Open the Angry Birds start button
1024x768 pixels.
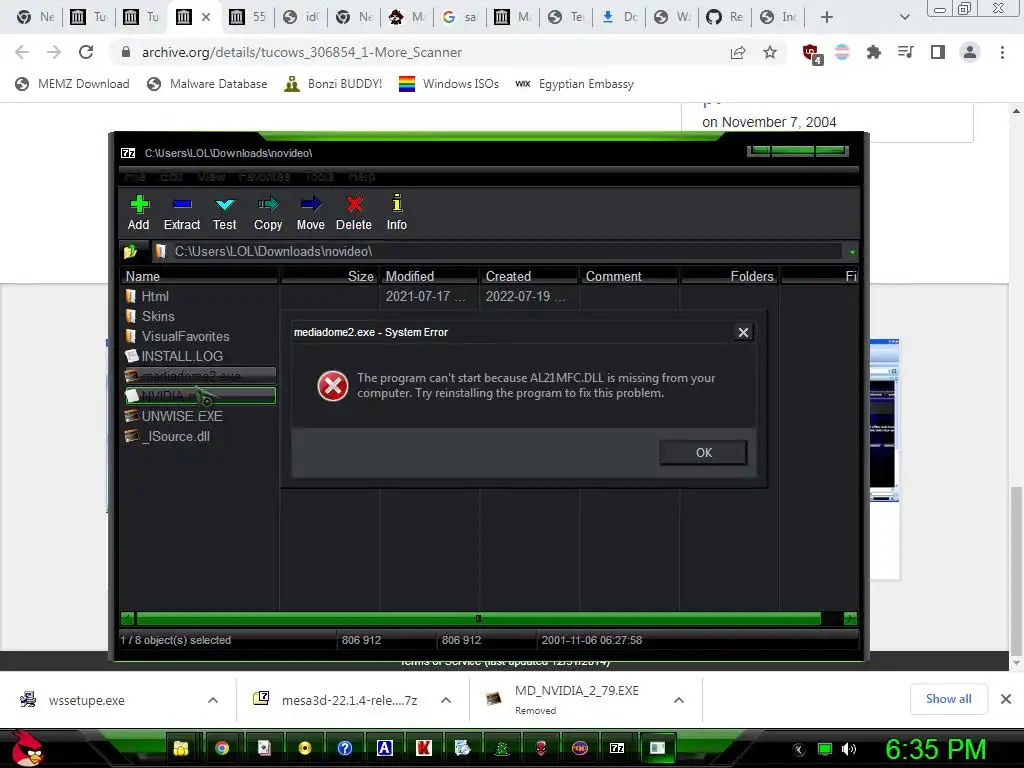(27, 748)
